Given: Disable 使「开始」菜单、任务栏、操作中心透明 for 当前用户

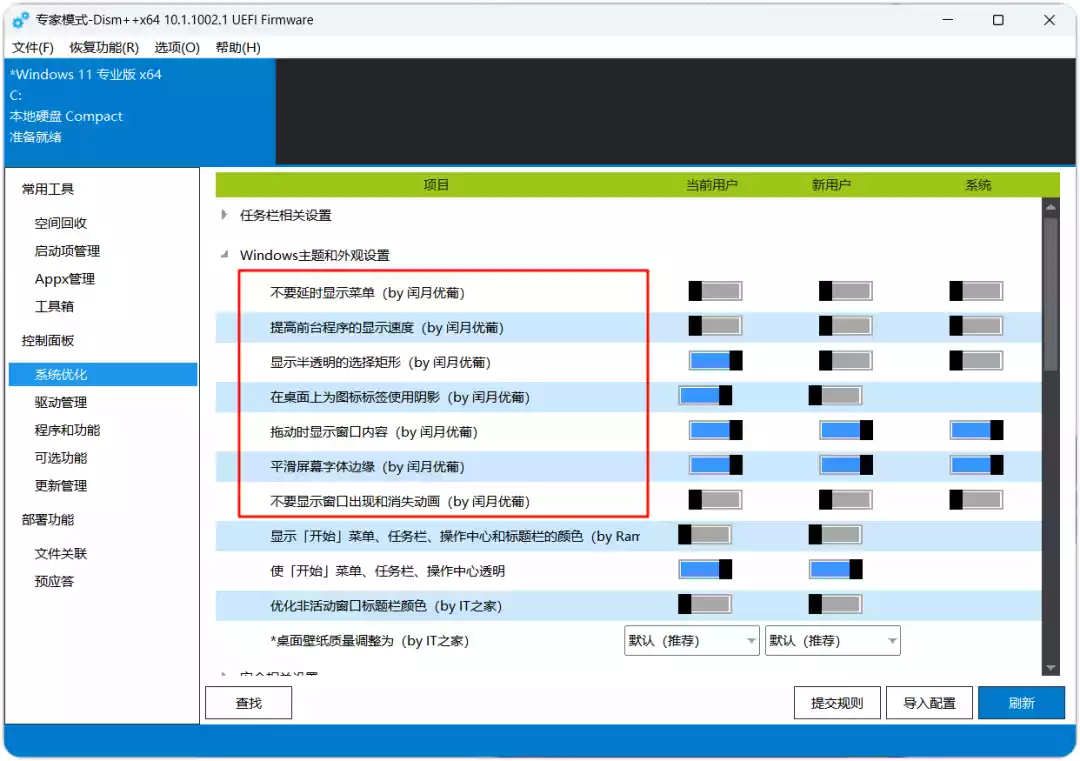Looking at the screenshot, I should (x=705, y=570).
